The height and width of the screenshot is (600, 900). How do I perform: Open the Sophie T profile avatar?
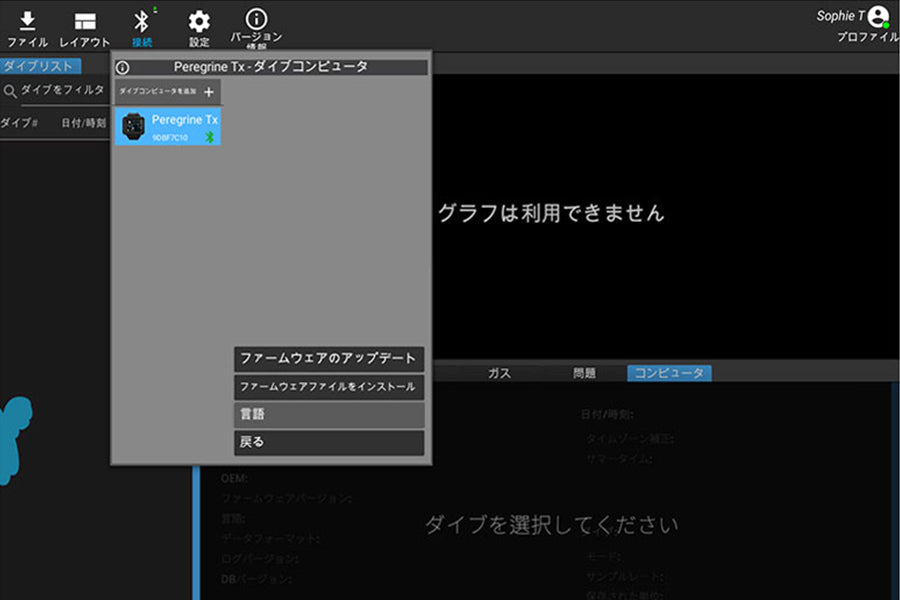point(878,16)
